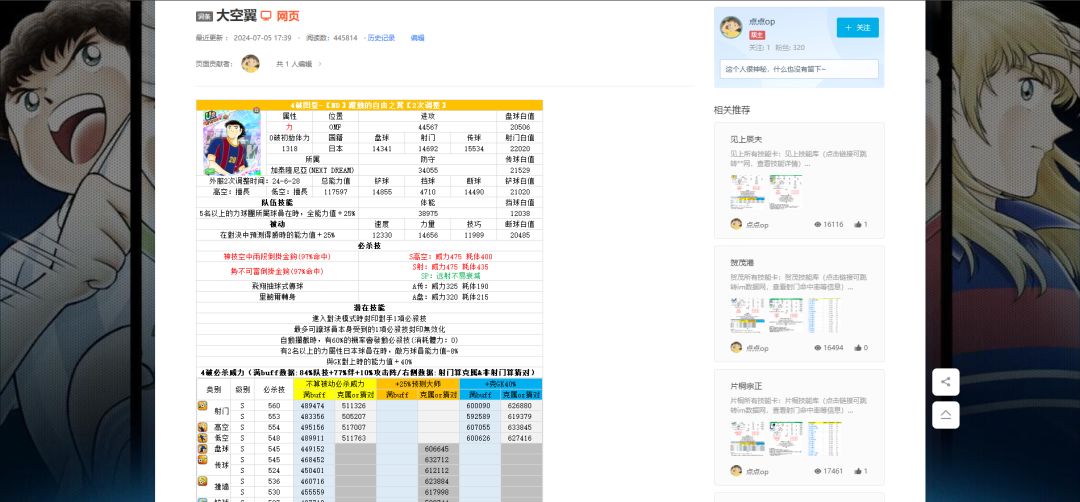The image size is (1080, 502).
Task: Open 点点op author avatar in profile card
Action: (731, 28)
